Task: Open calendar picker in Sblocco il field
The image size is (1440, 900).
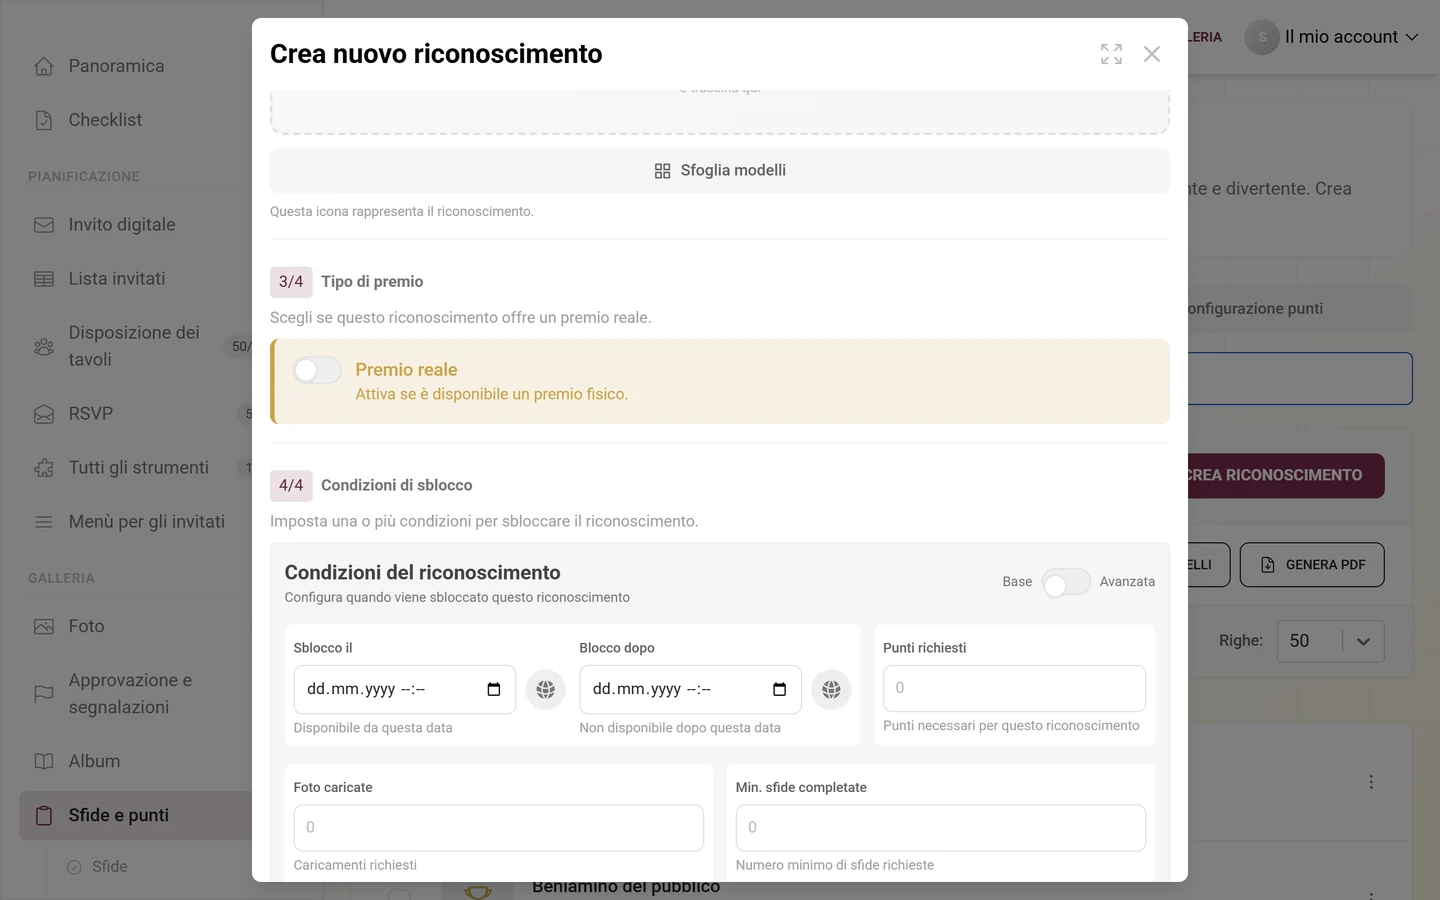Action: (494, 689)
